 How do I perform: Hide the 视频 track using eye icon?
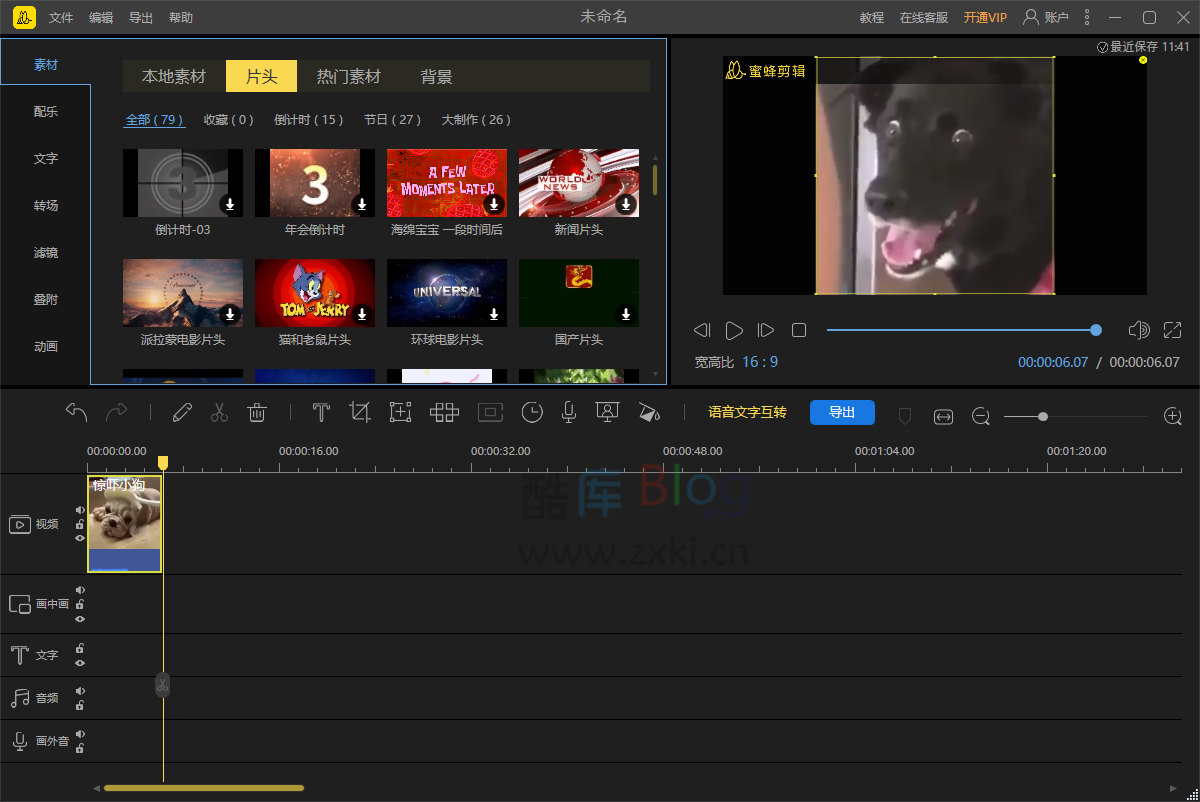(x=80, y=538)
